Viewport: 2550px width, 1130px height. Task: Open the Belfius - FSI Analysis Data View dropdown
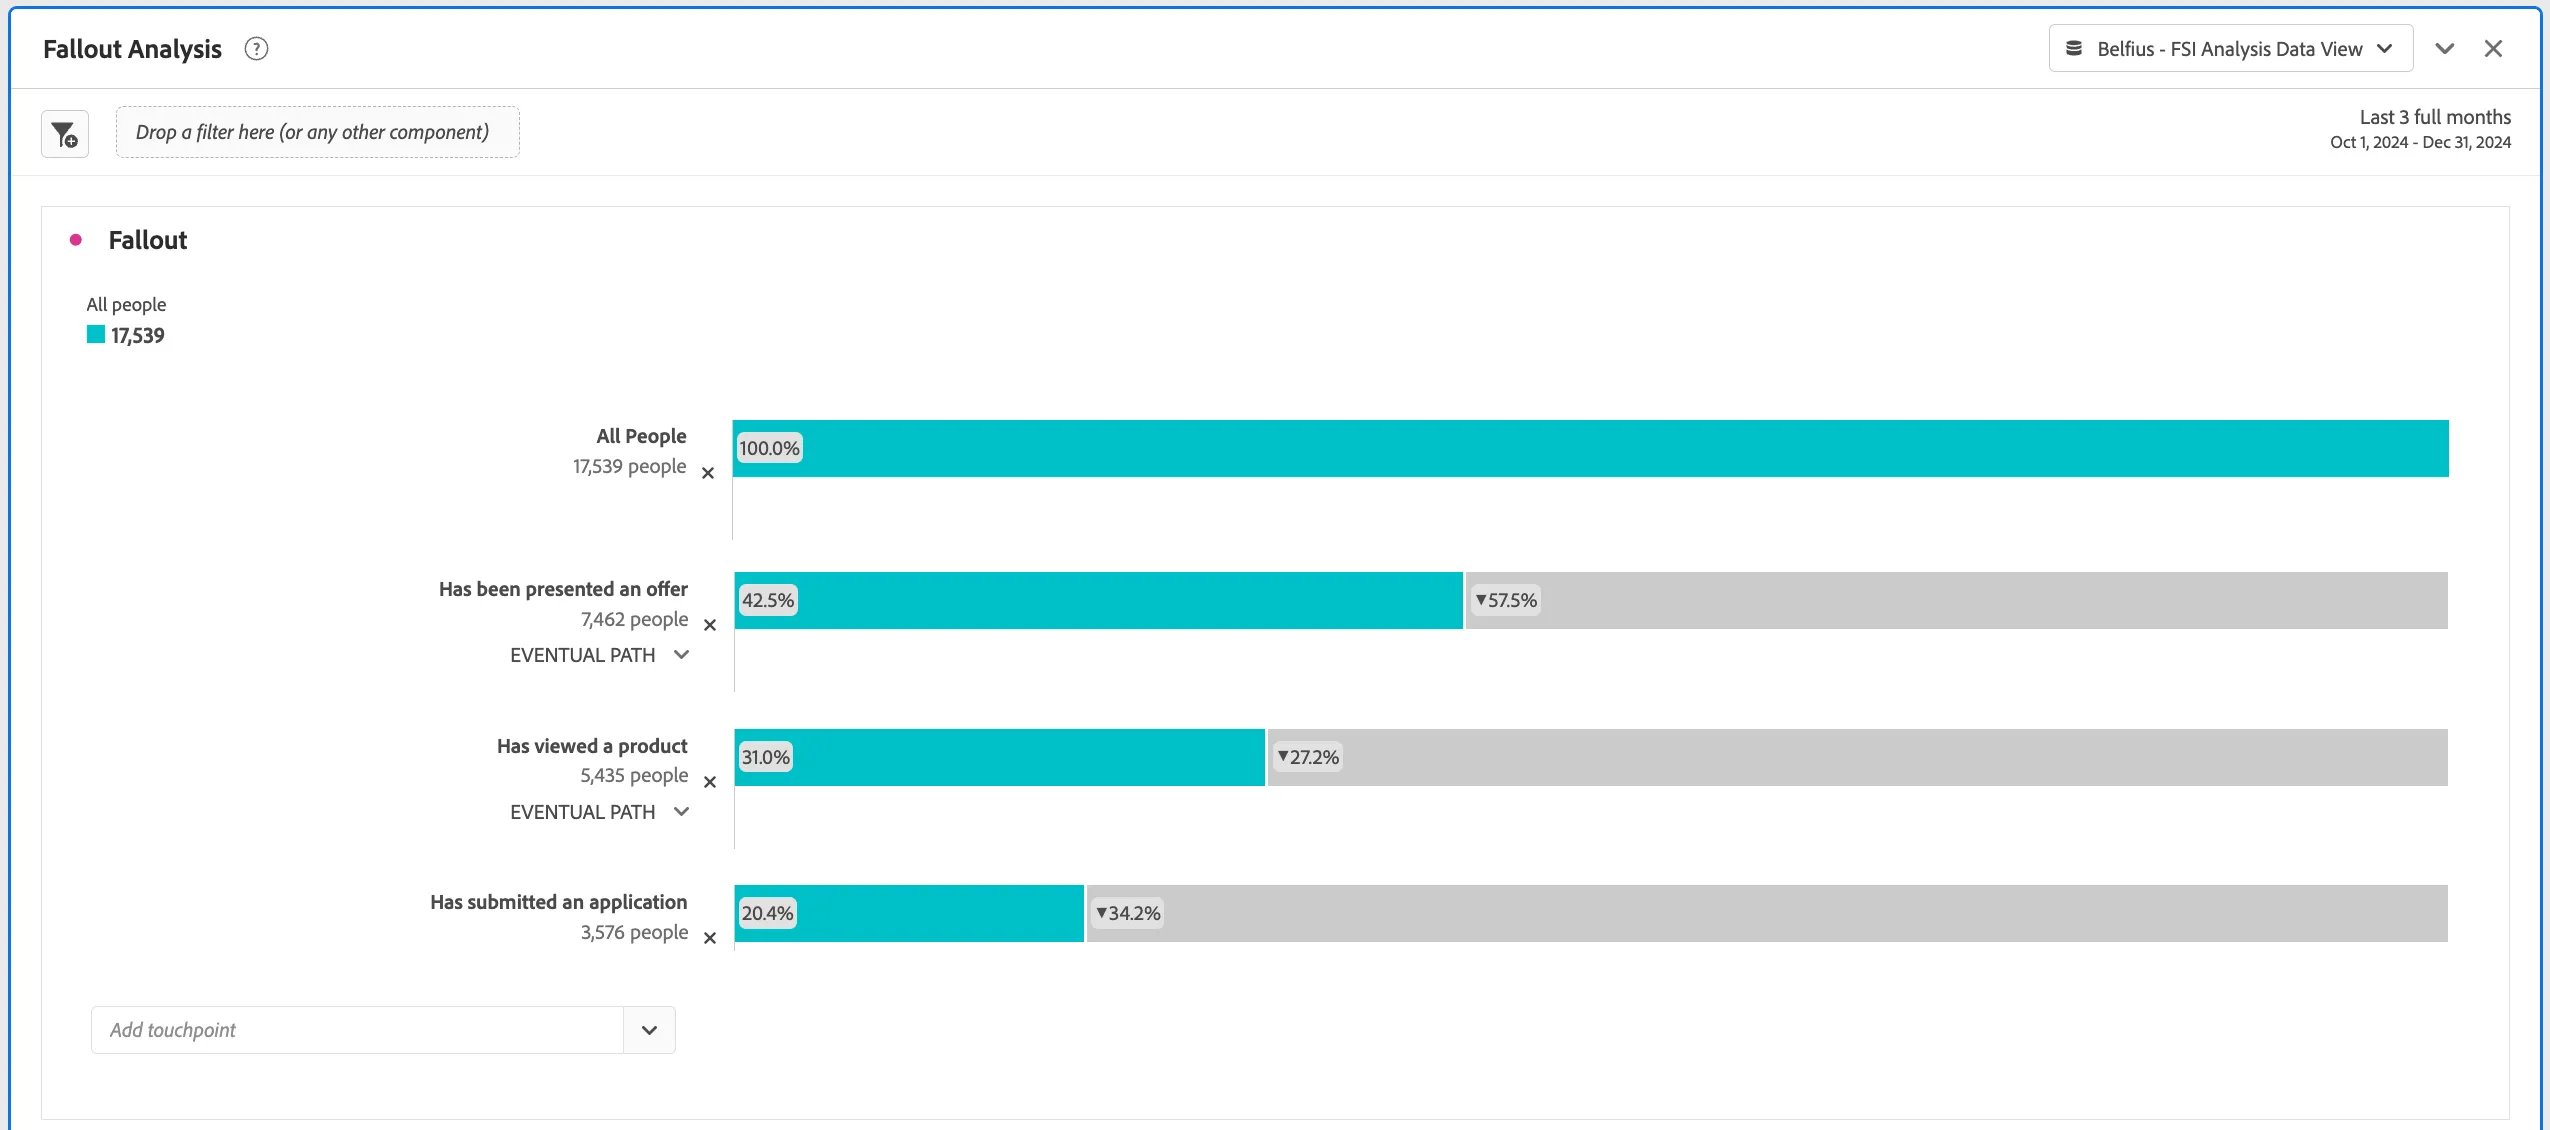coord(2231,49)
